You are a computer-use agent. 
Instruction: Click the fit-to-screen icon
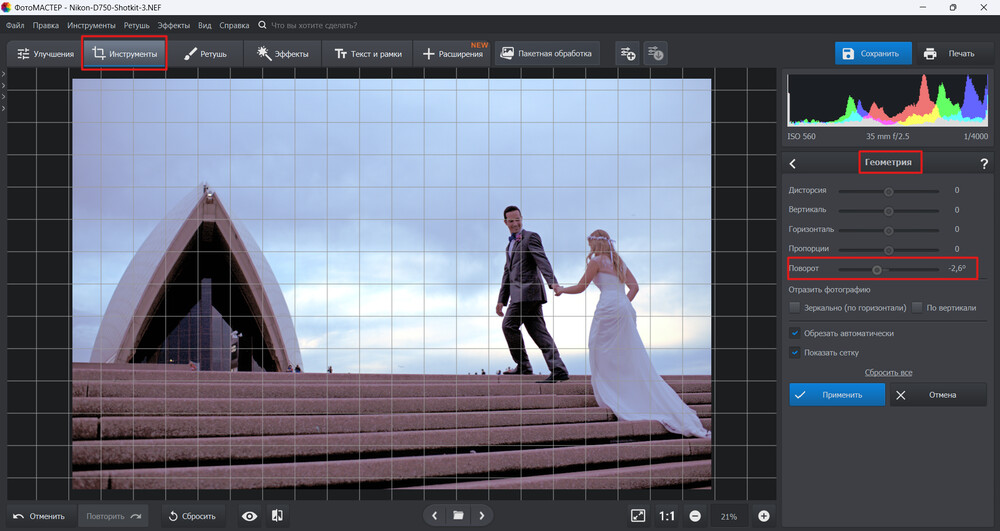[638, 516]
